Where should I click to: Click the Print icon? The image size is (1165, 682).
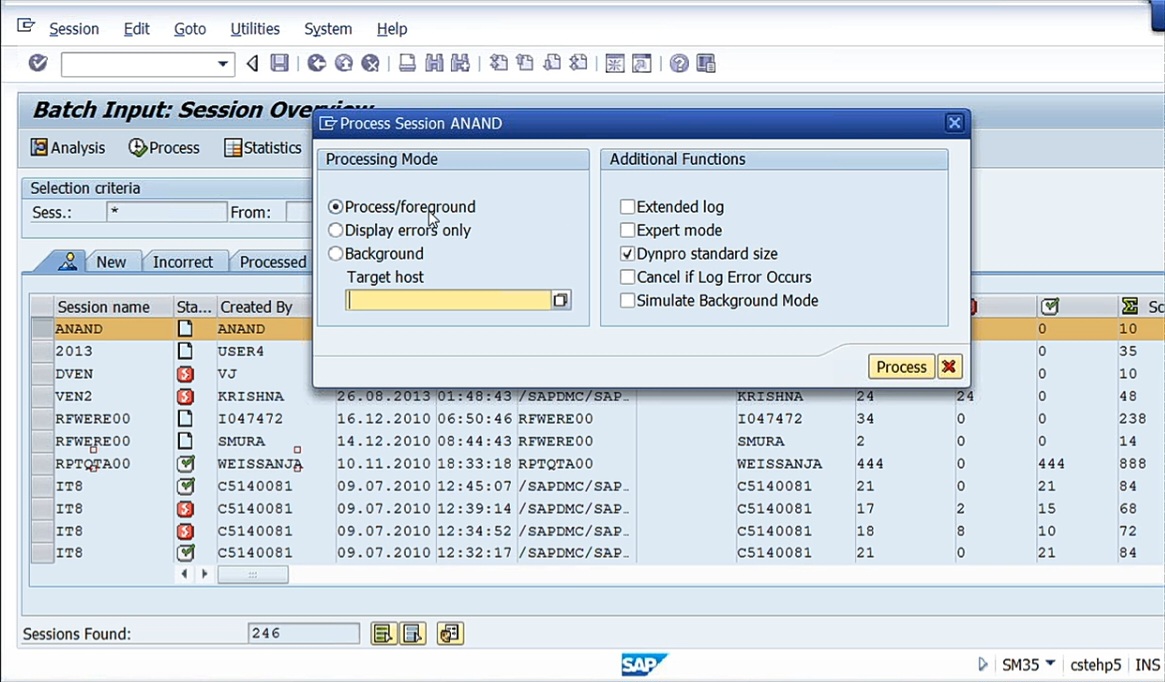click(x=407, y=63)
